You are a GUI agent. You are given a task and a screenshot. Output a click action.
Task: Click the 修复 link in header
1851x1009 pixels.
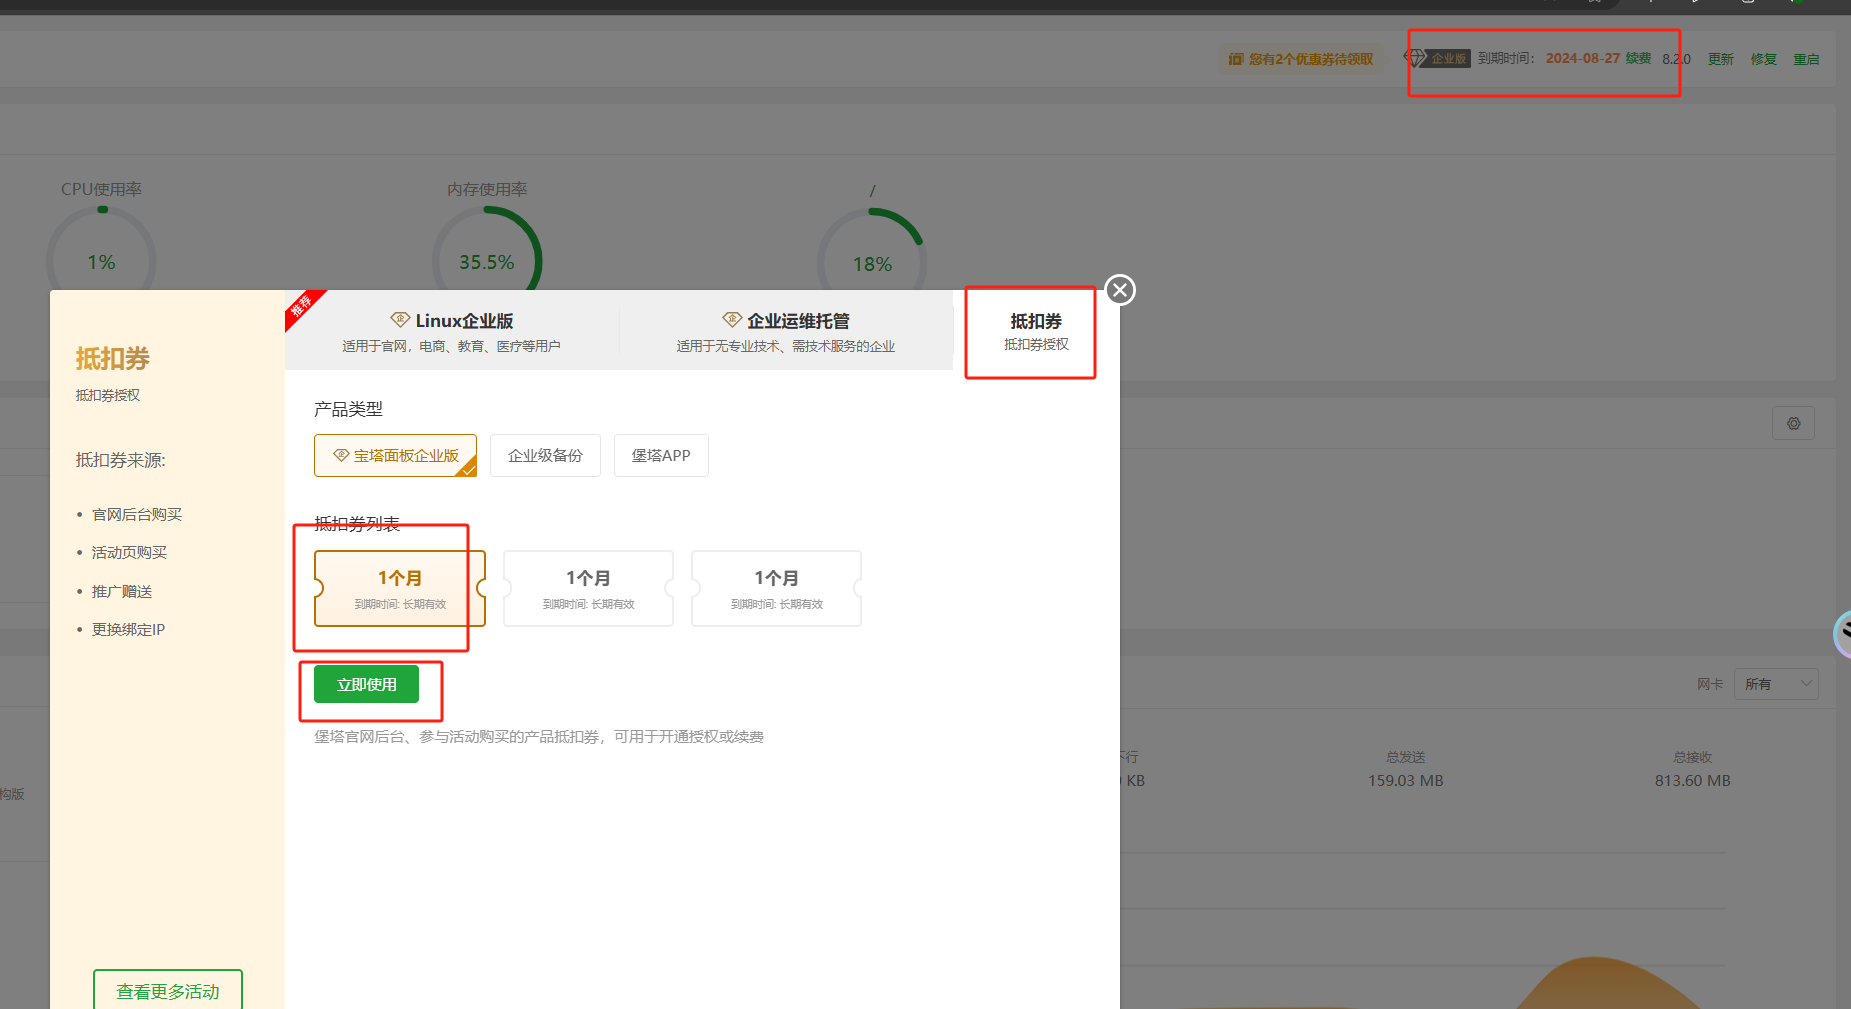point(1763,59)
